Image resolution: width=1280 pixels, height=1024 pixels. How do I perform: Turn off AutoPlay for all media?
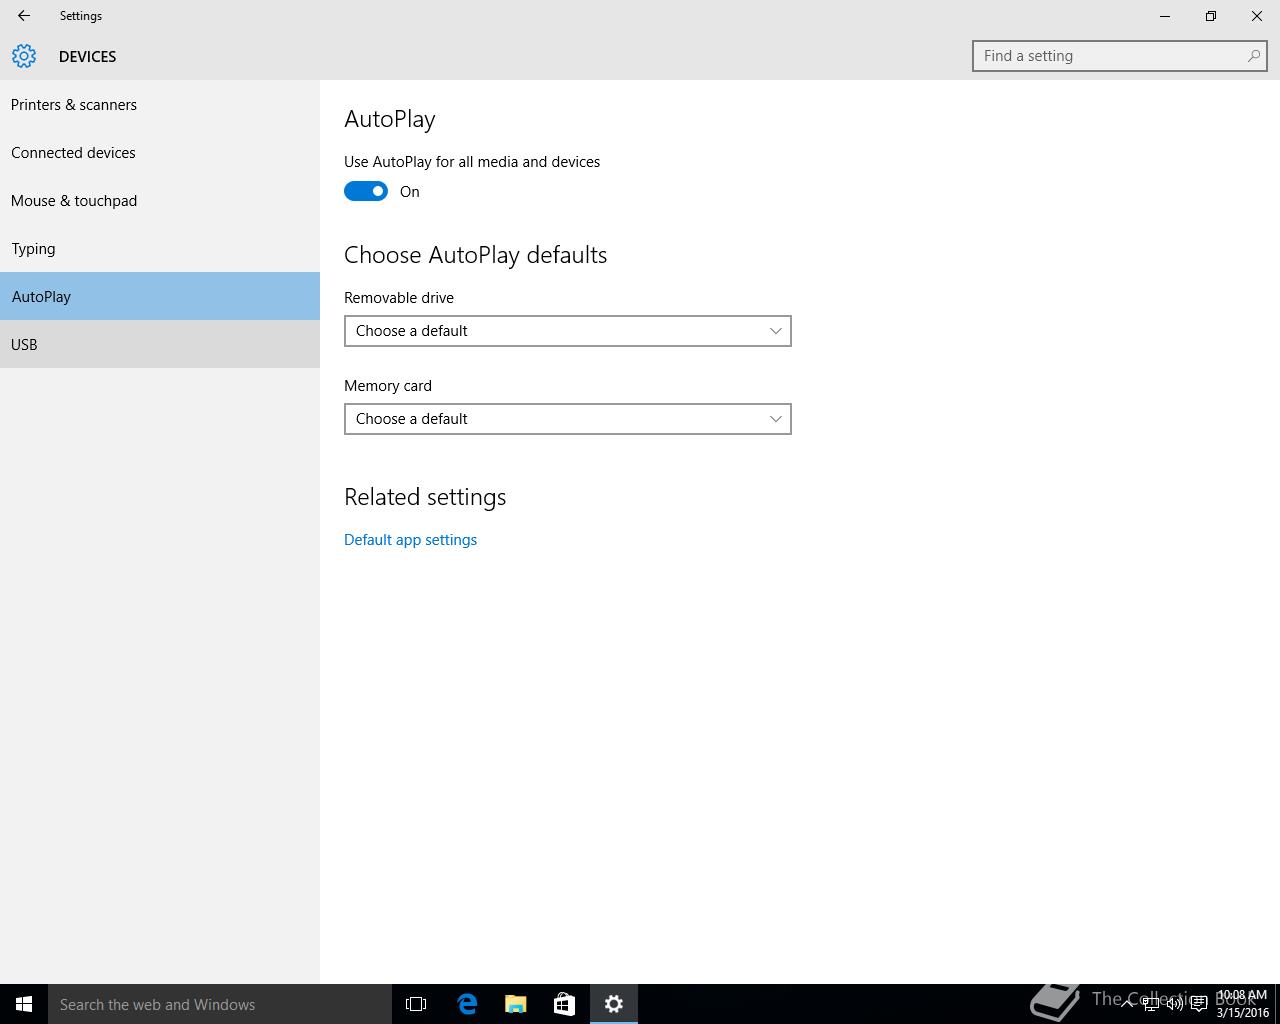point(366,192)
